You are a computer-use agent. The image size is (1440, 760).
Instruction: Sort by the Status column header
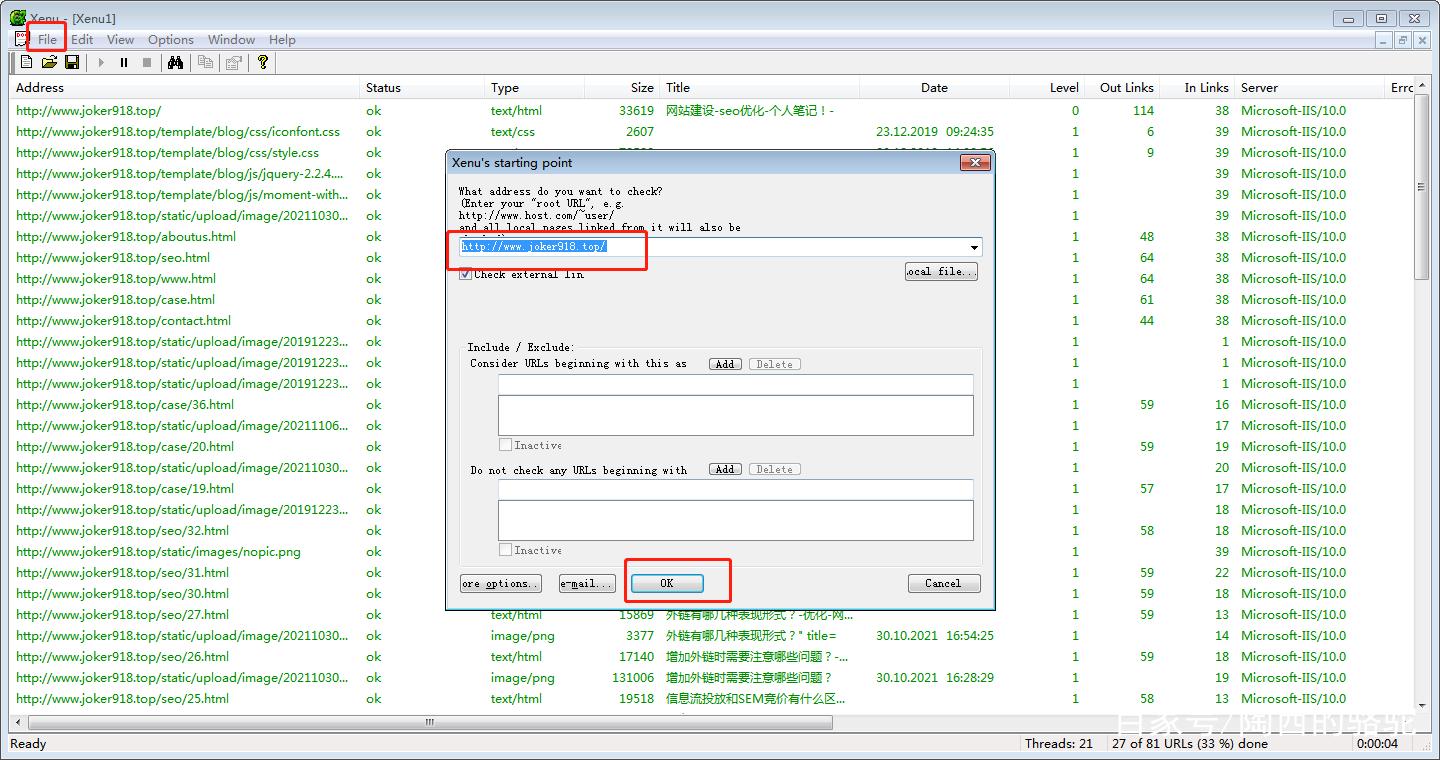pos(422,88)
